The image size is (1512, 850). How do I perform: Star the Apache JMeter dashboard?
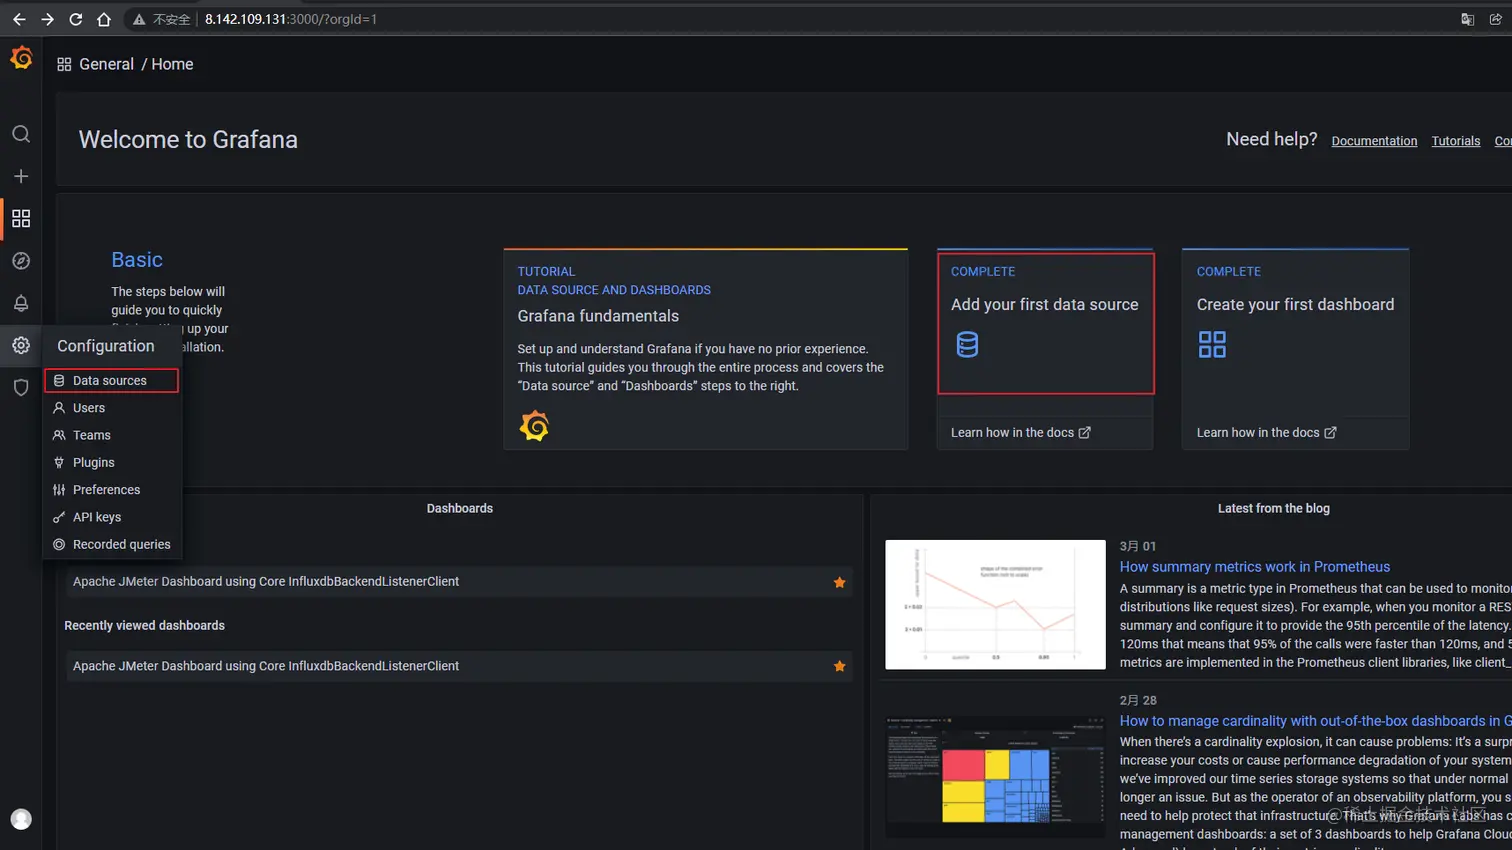pos(838,580)
